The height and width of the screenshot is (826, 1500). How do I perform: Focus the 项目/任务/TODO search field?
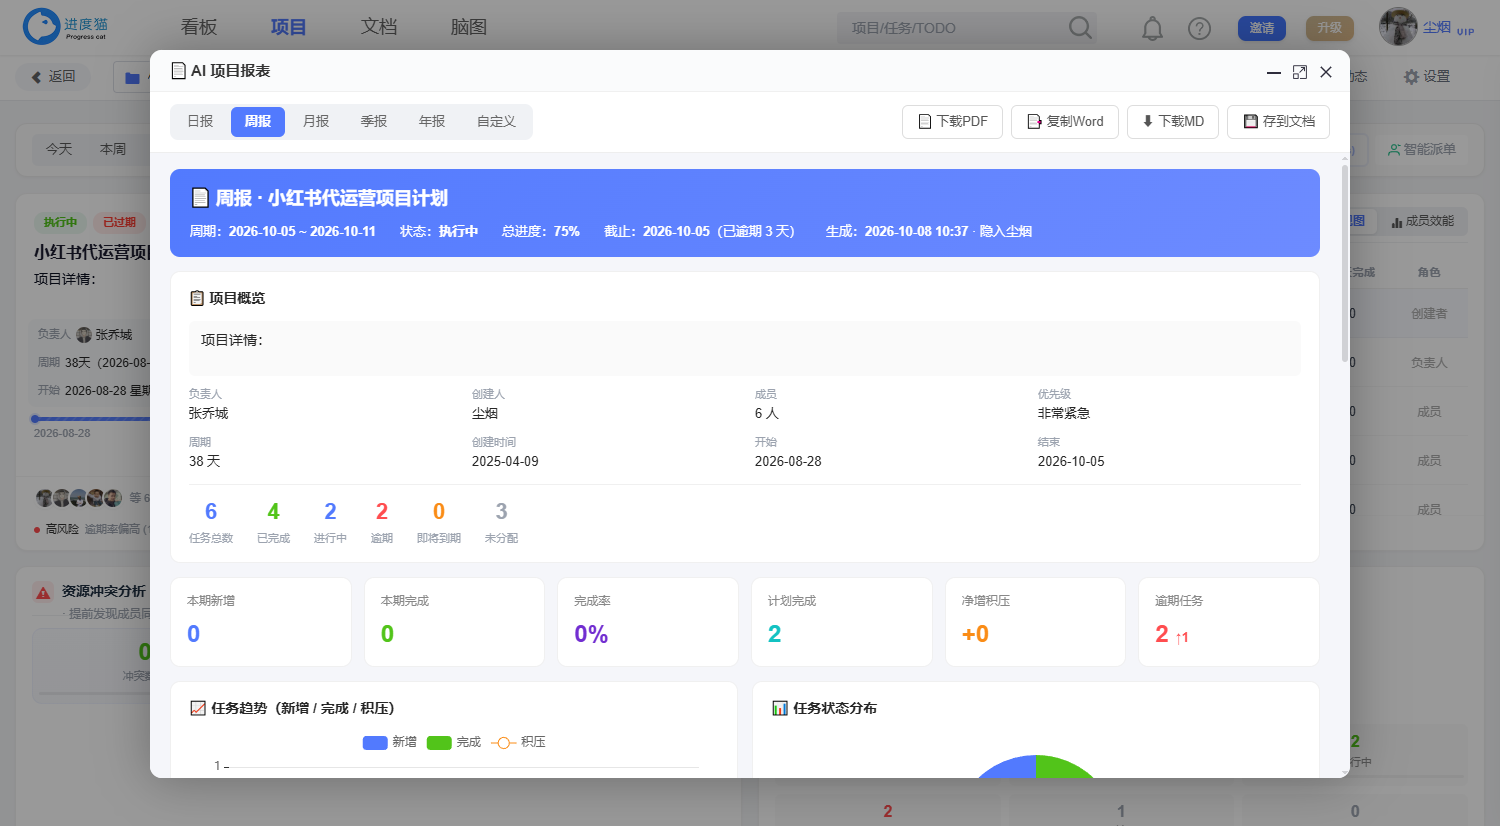pos(953,28)
